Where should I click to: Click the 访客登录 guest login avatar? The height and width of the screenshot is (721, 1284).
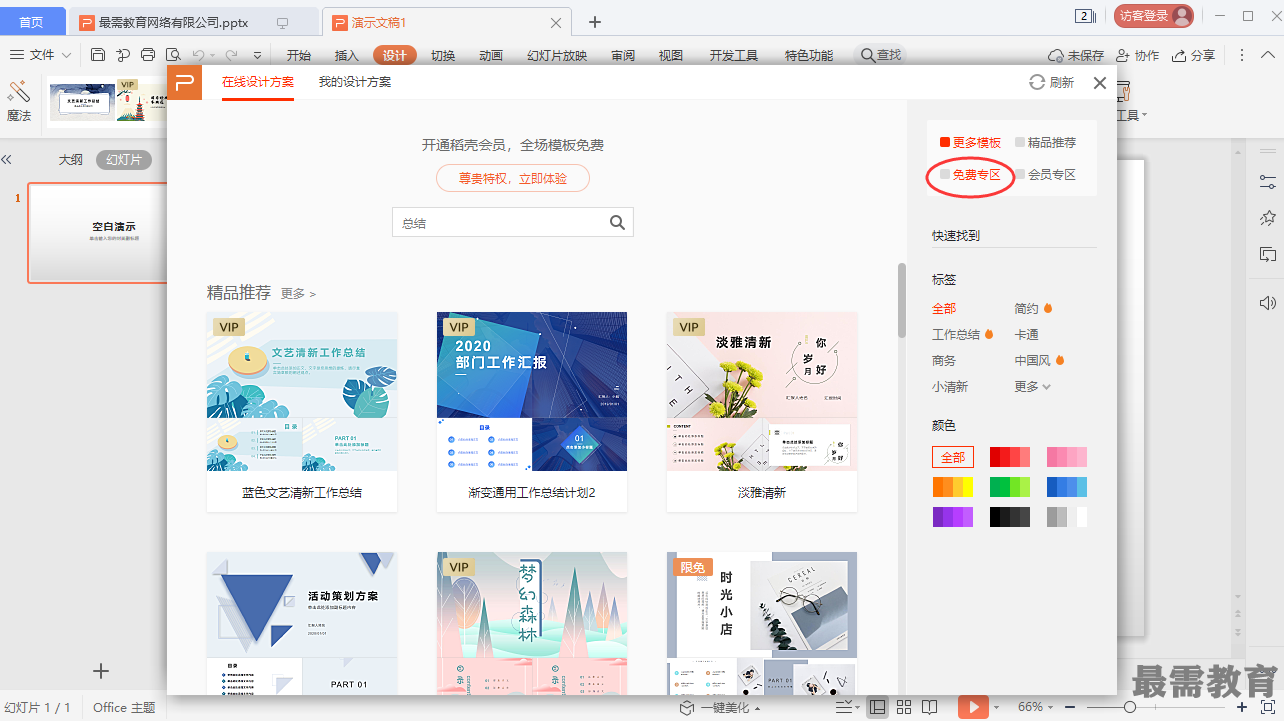pos(1182,16)
